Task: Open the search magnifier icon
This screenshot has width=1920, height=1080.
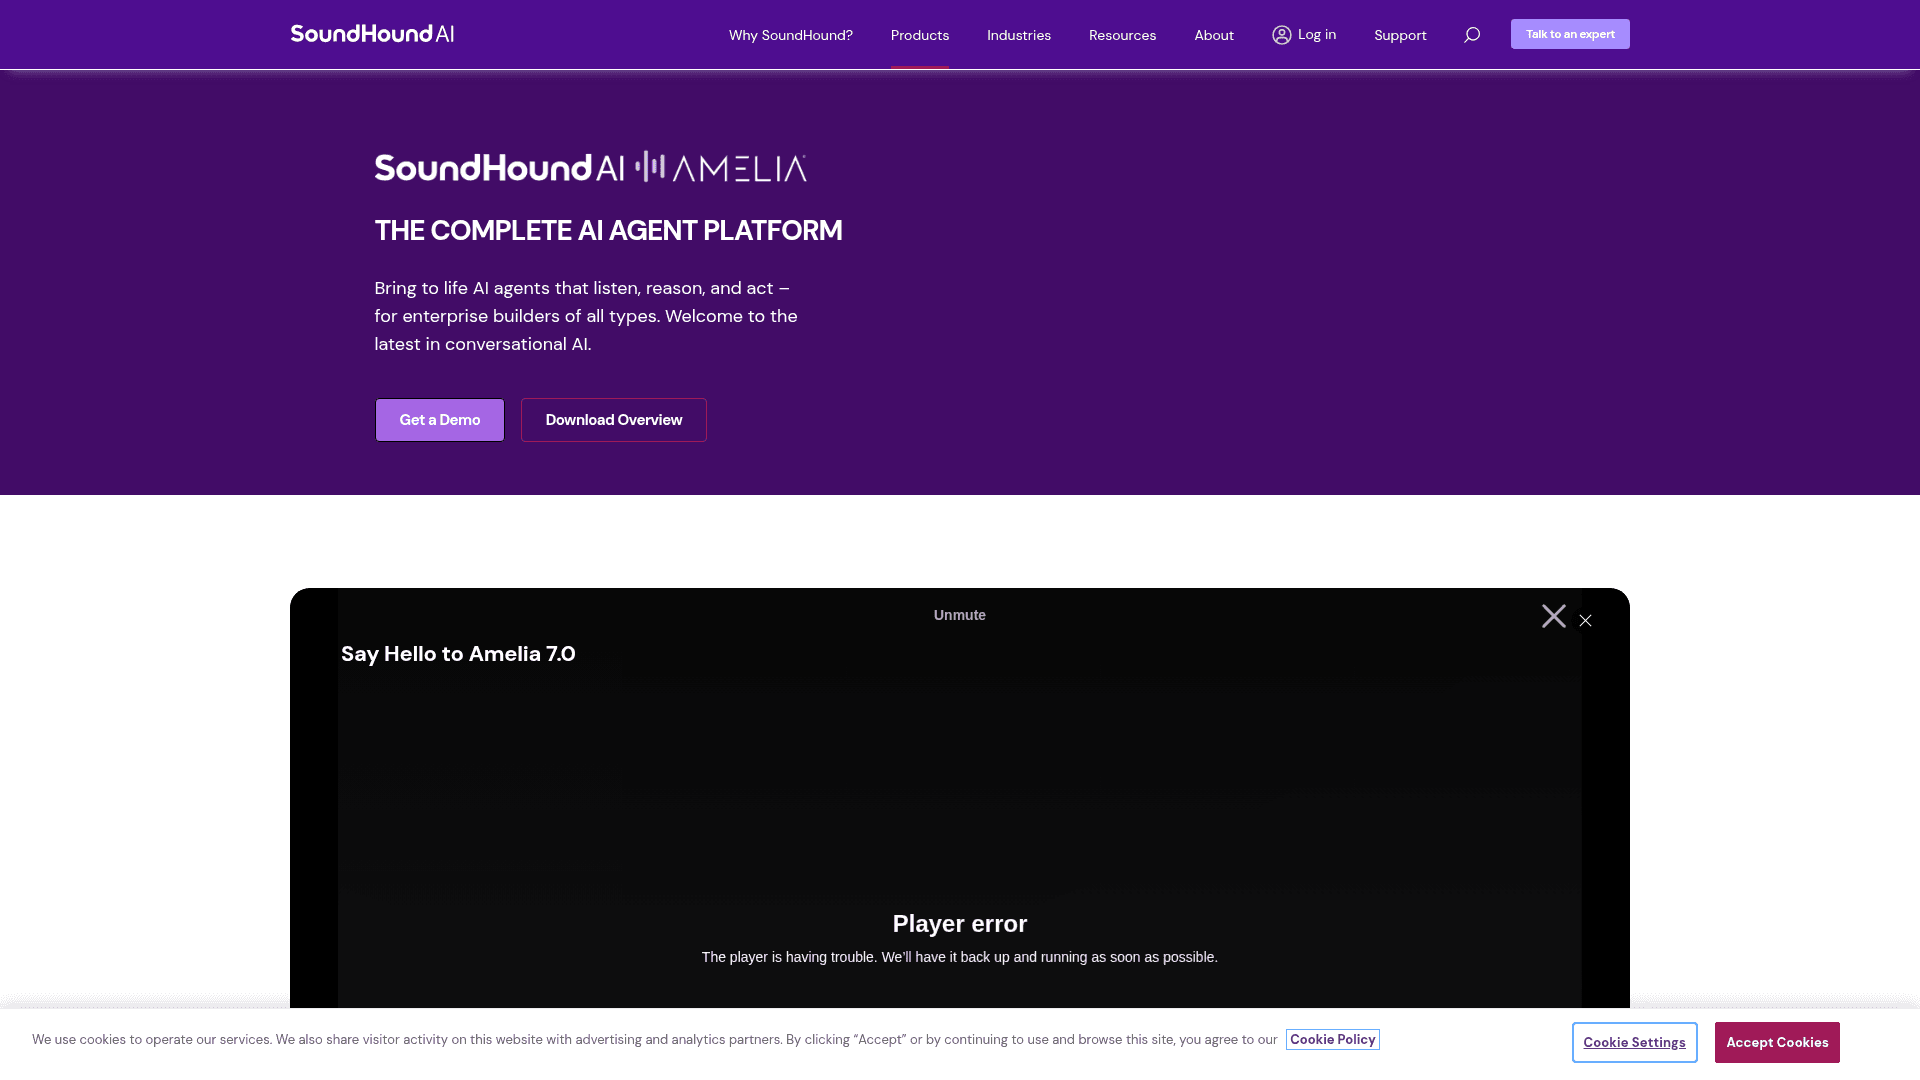Action: (1472, 35)
